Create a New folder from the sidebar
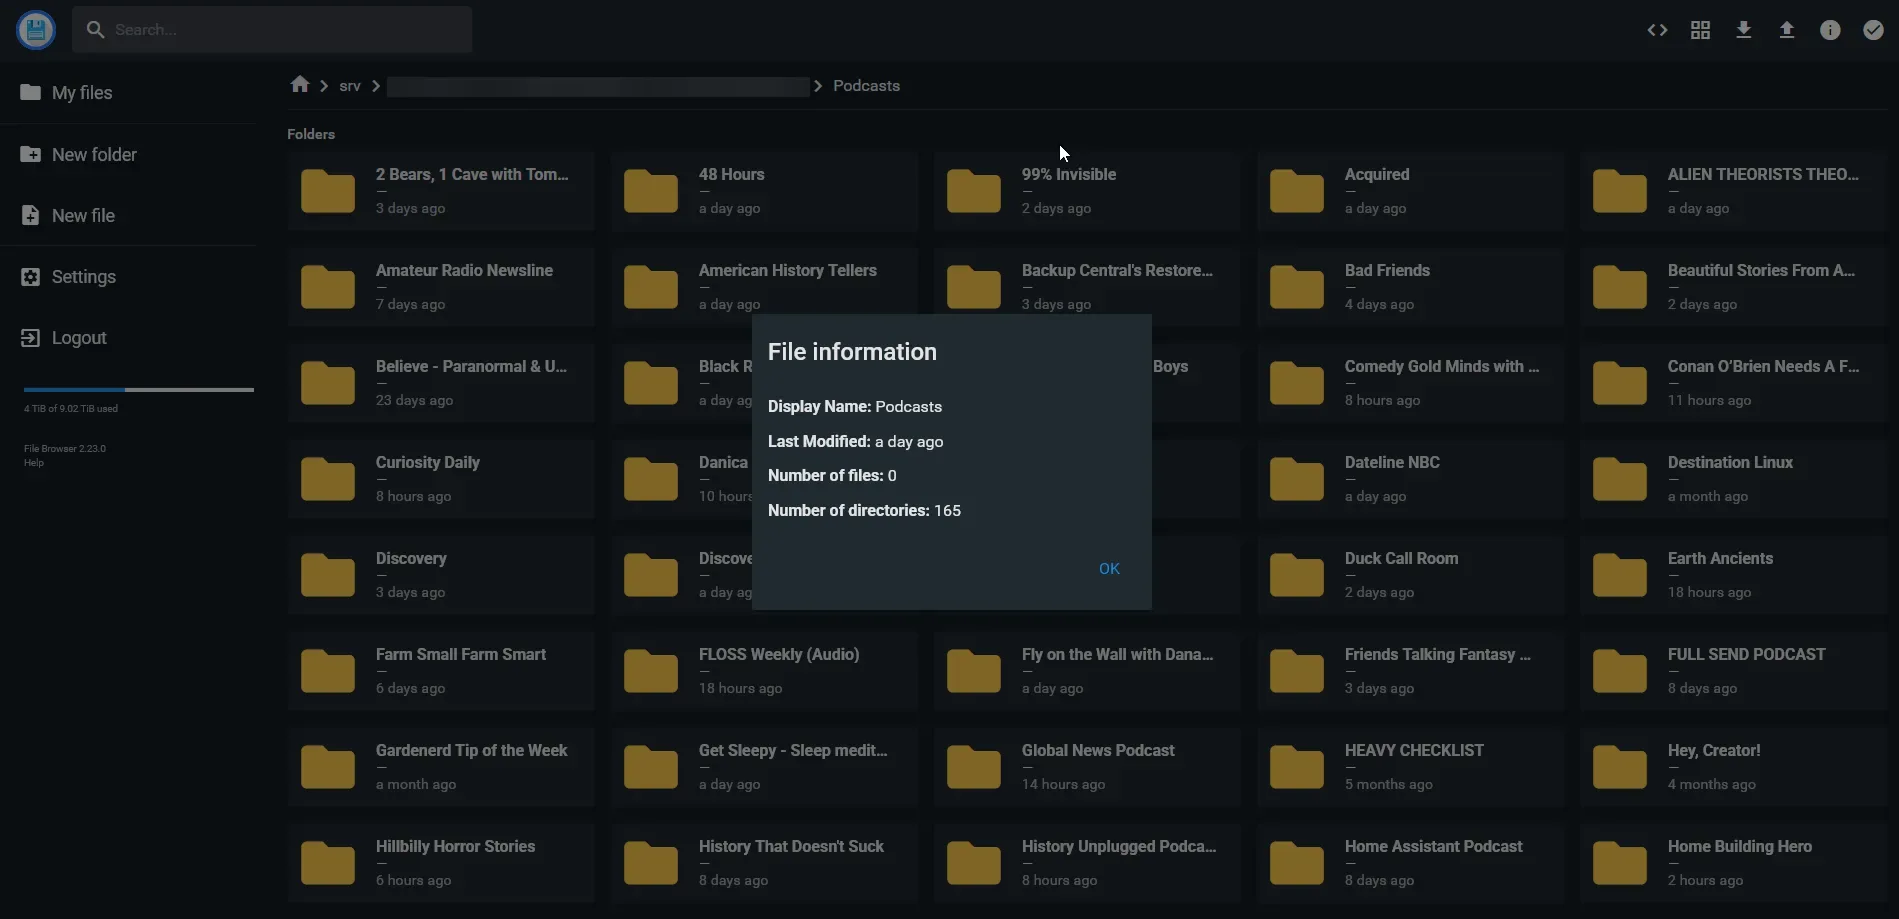This screenshot has width=1899, height=919. [128, 155]
